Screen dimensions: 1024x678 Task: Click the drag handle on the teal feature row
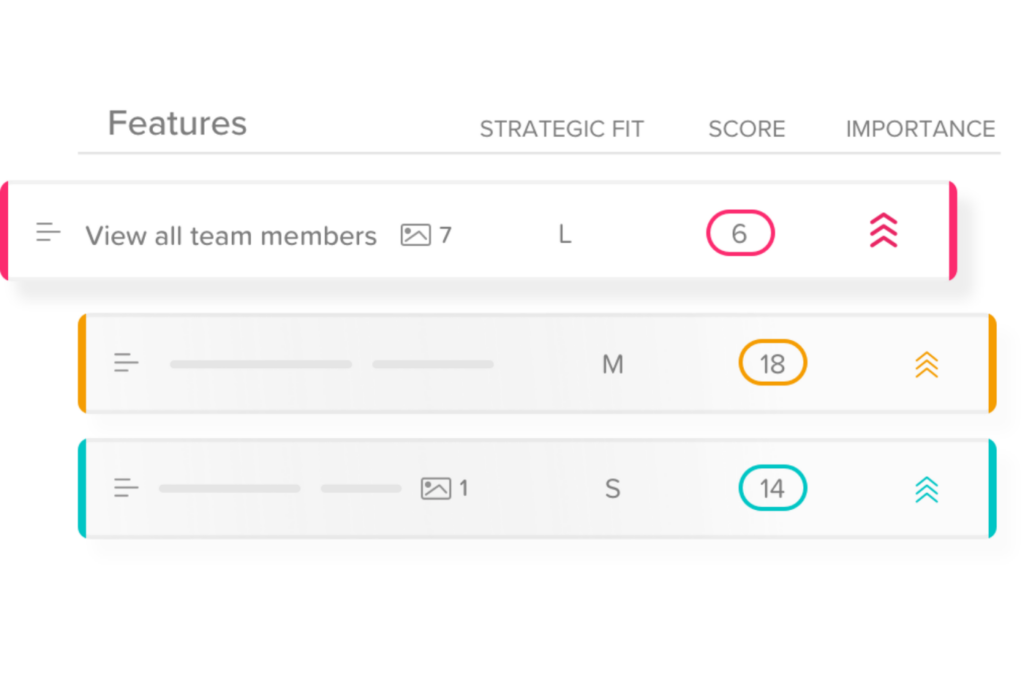pos(126,488)
